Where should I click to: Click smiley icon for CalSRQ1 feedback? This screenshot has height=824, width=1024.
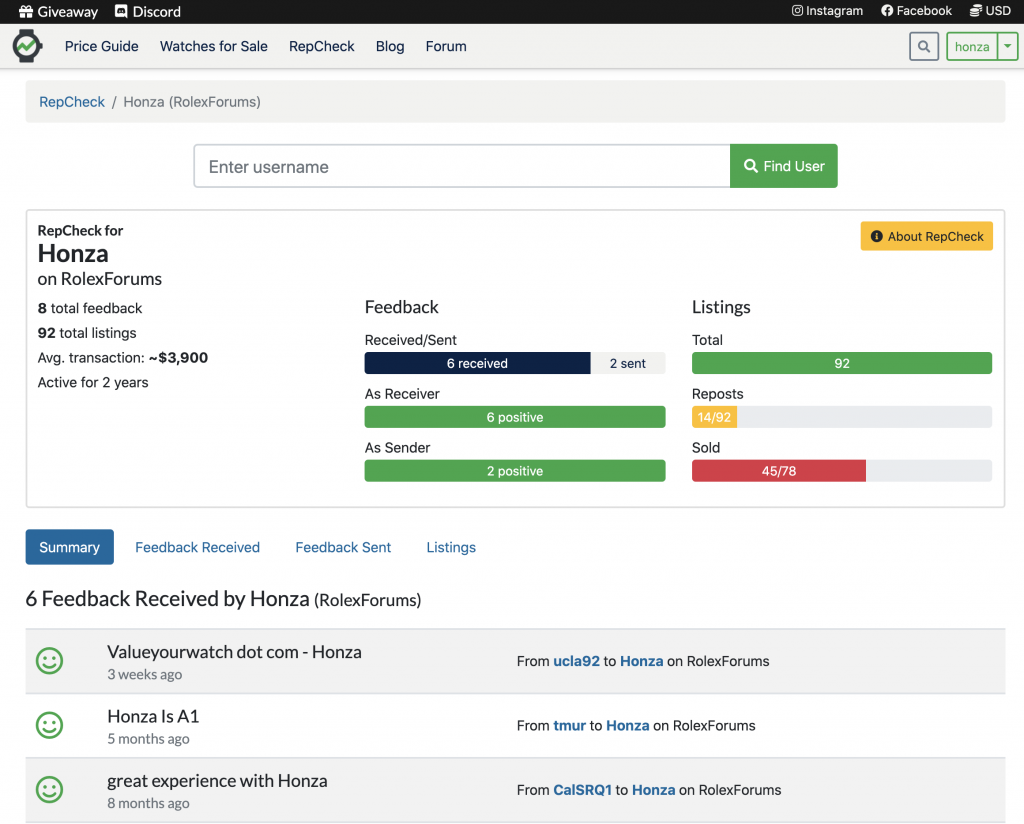(50, 789)
